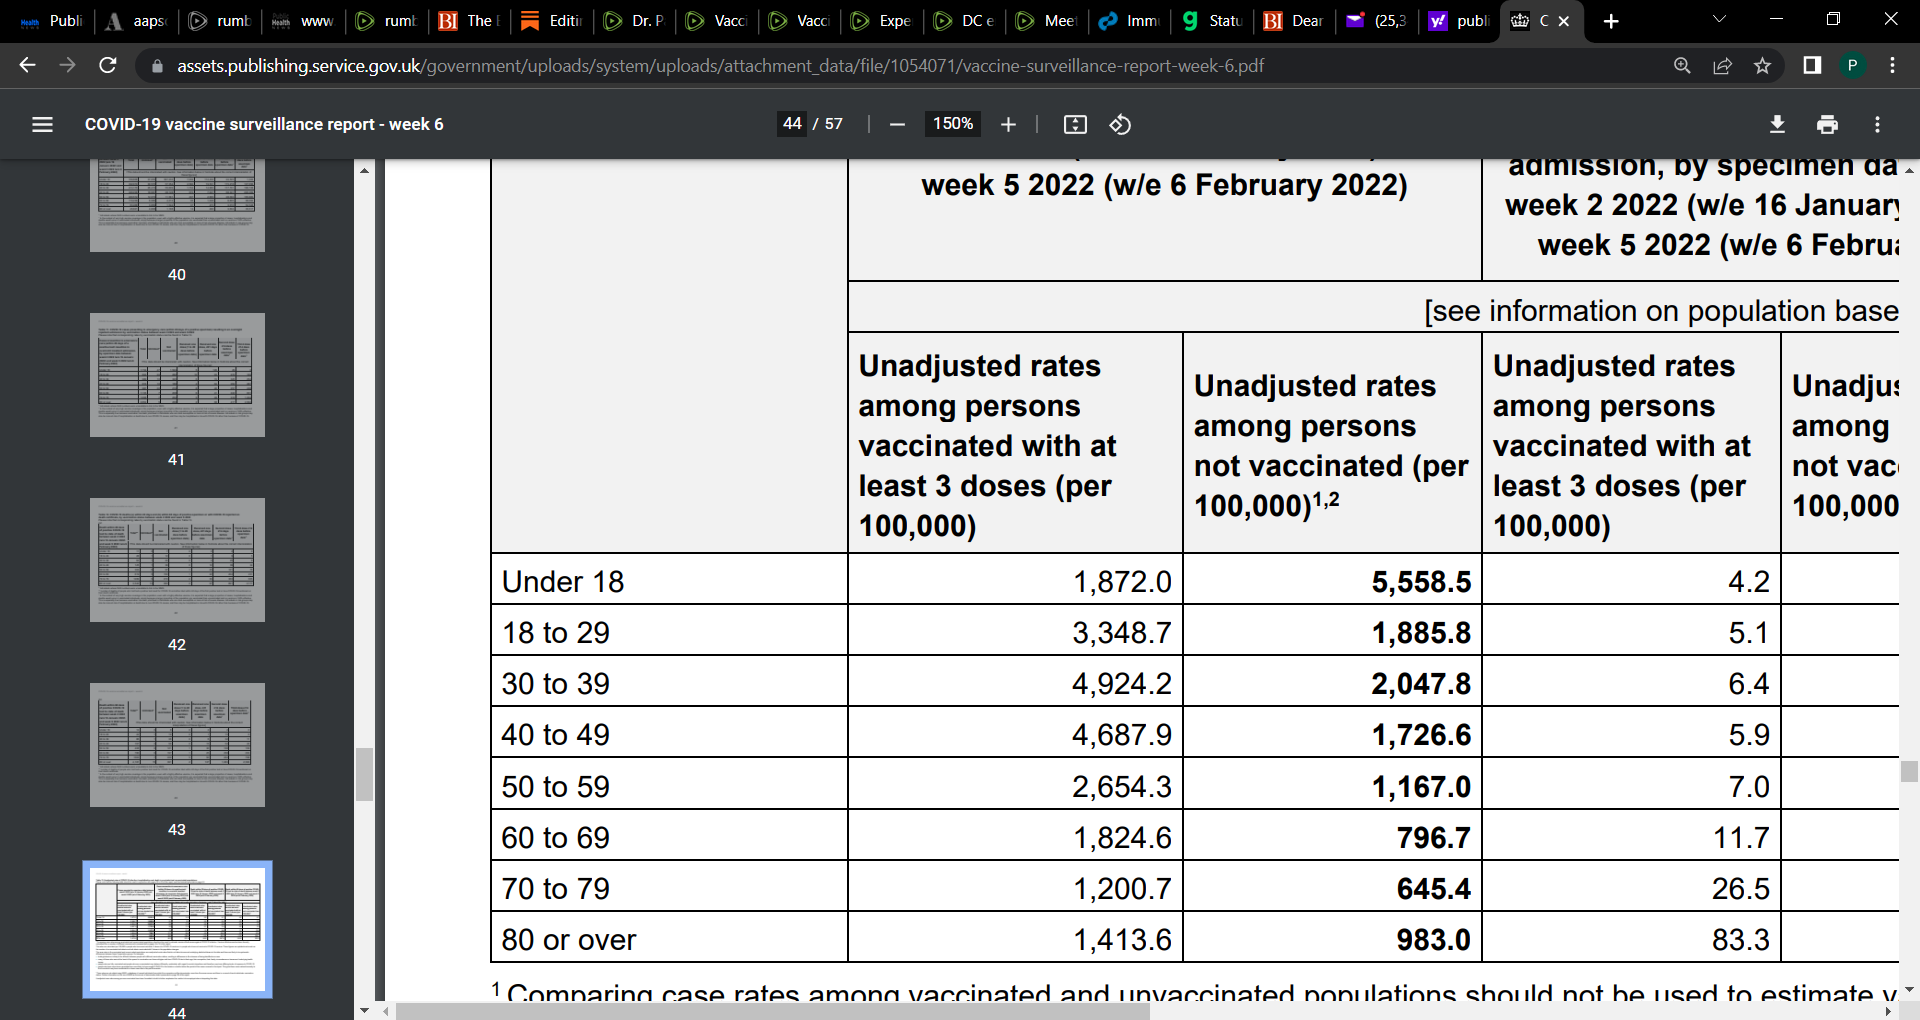Open page 41 thumbnail
1920x1020 pixels.
(x=177, y=375)
